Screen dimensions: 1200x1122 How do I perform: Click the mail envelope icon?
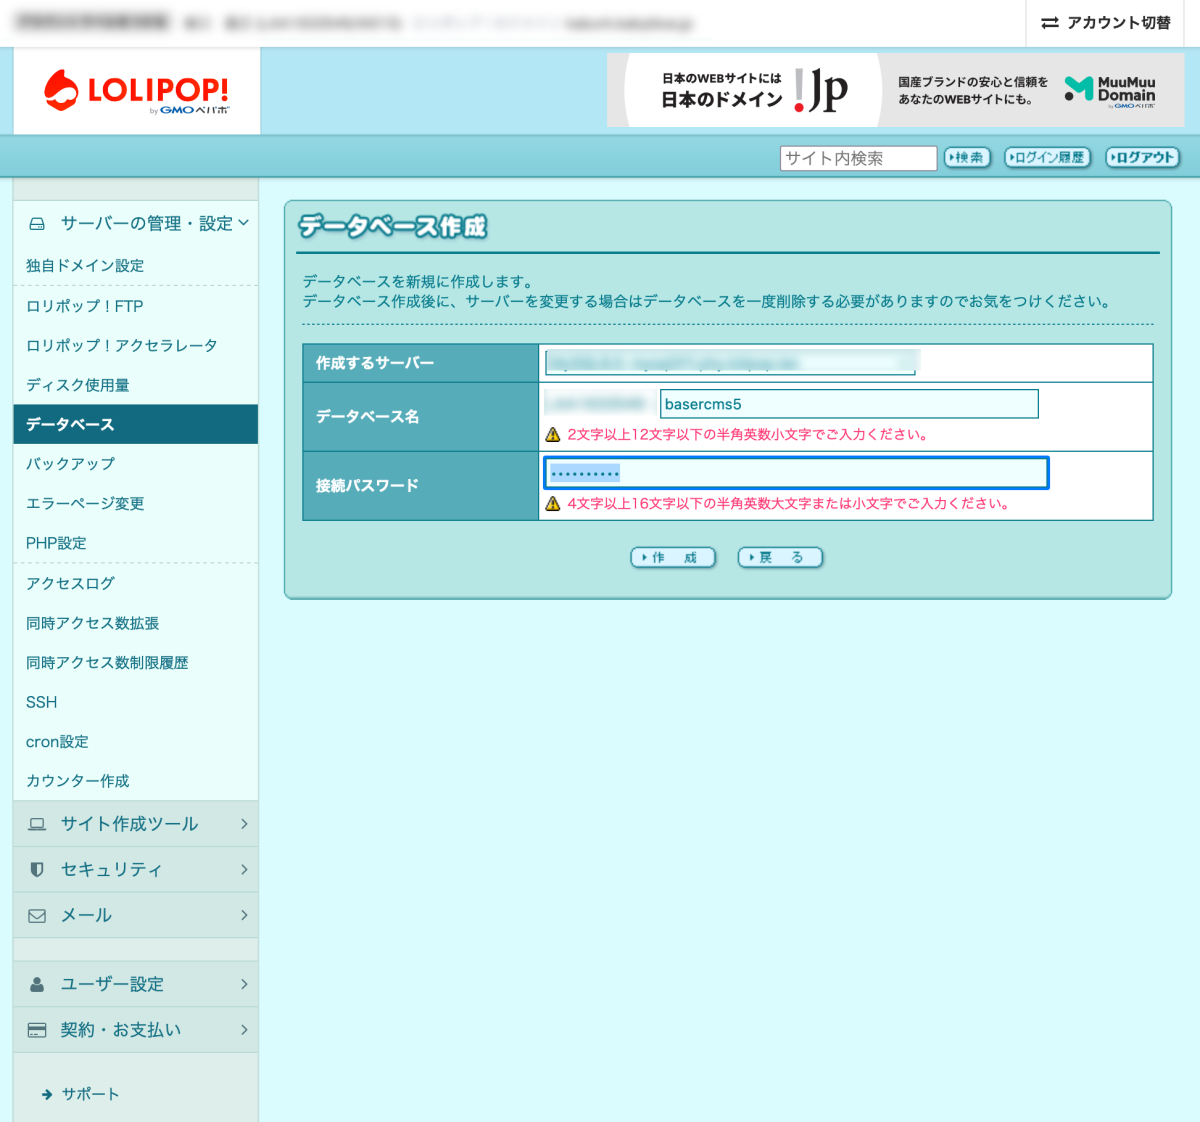click(x=37, y=916)
